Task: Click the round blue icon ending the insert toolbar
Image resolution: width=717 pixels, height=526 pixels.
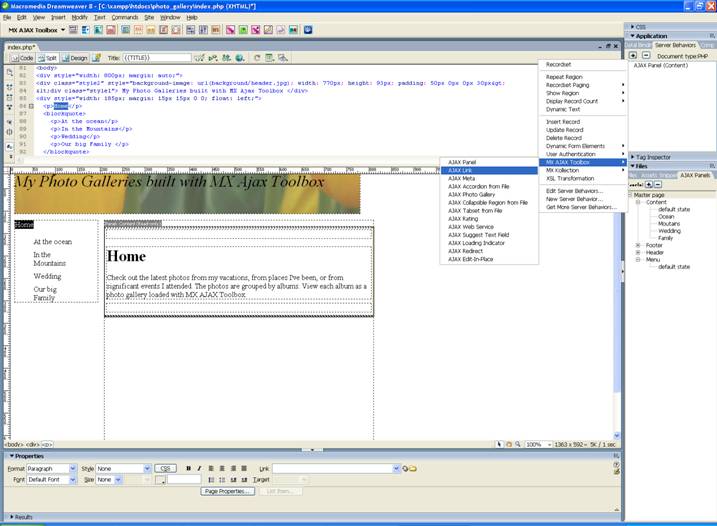Action: pyautogui.click(x=308, y=30)
